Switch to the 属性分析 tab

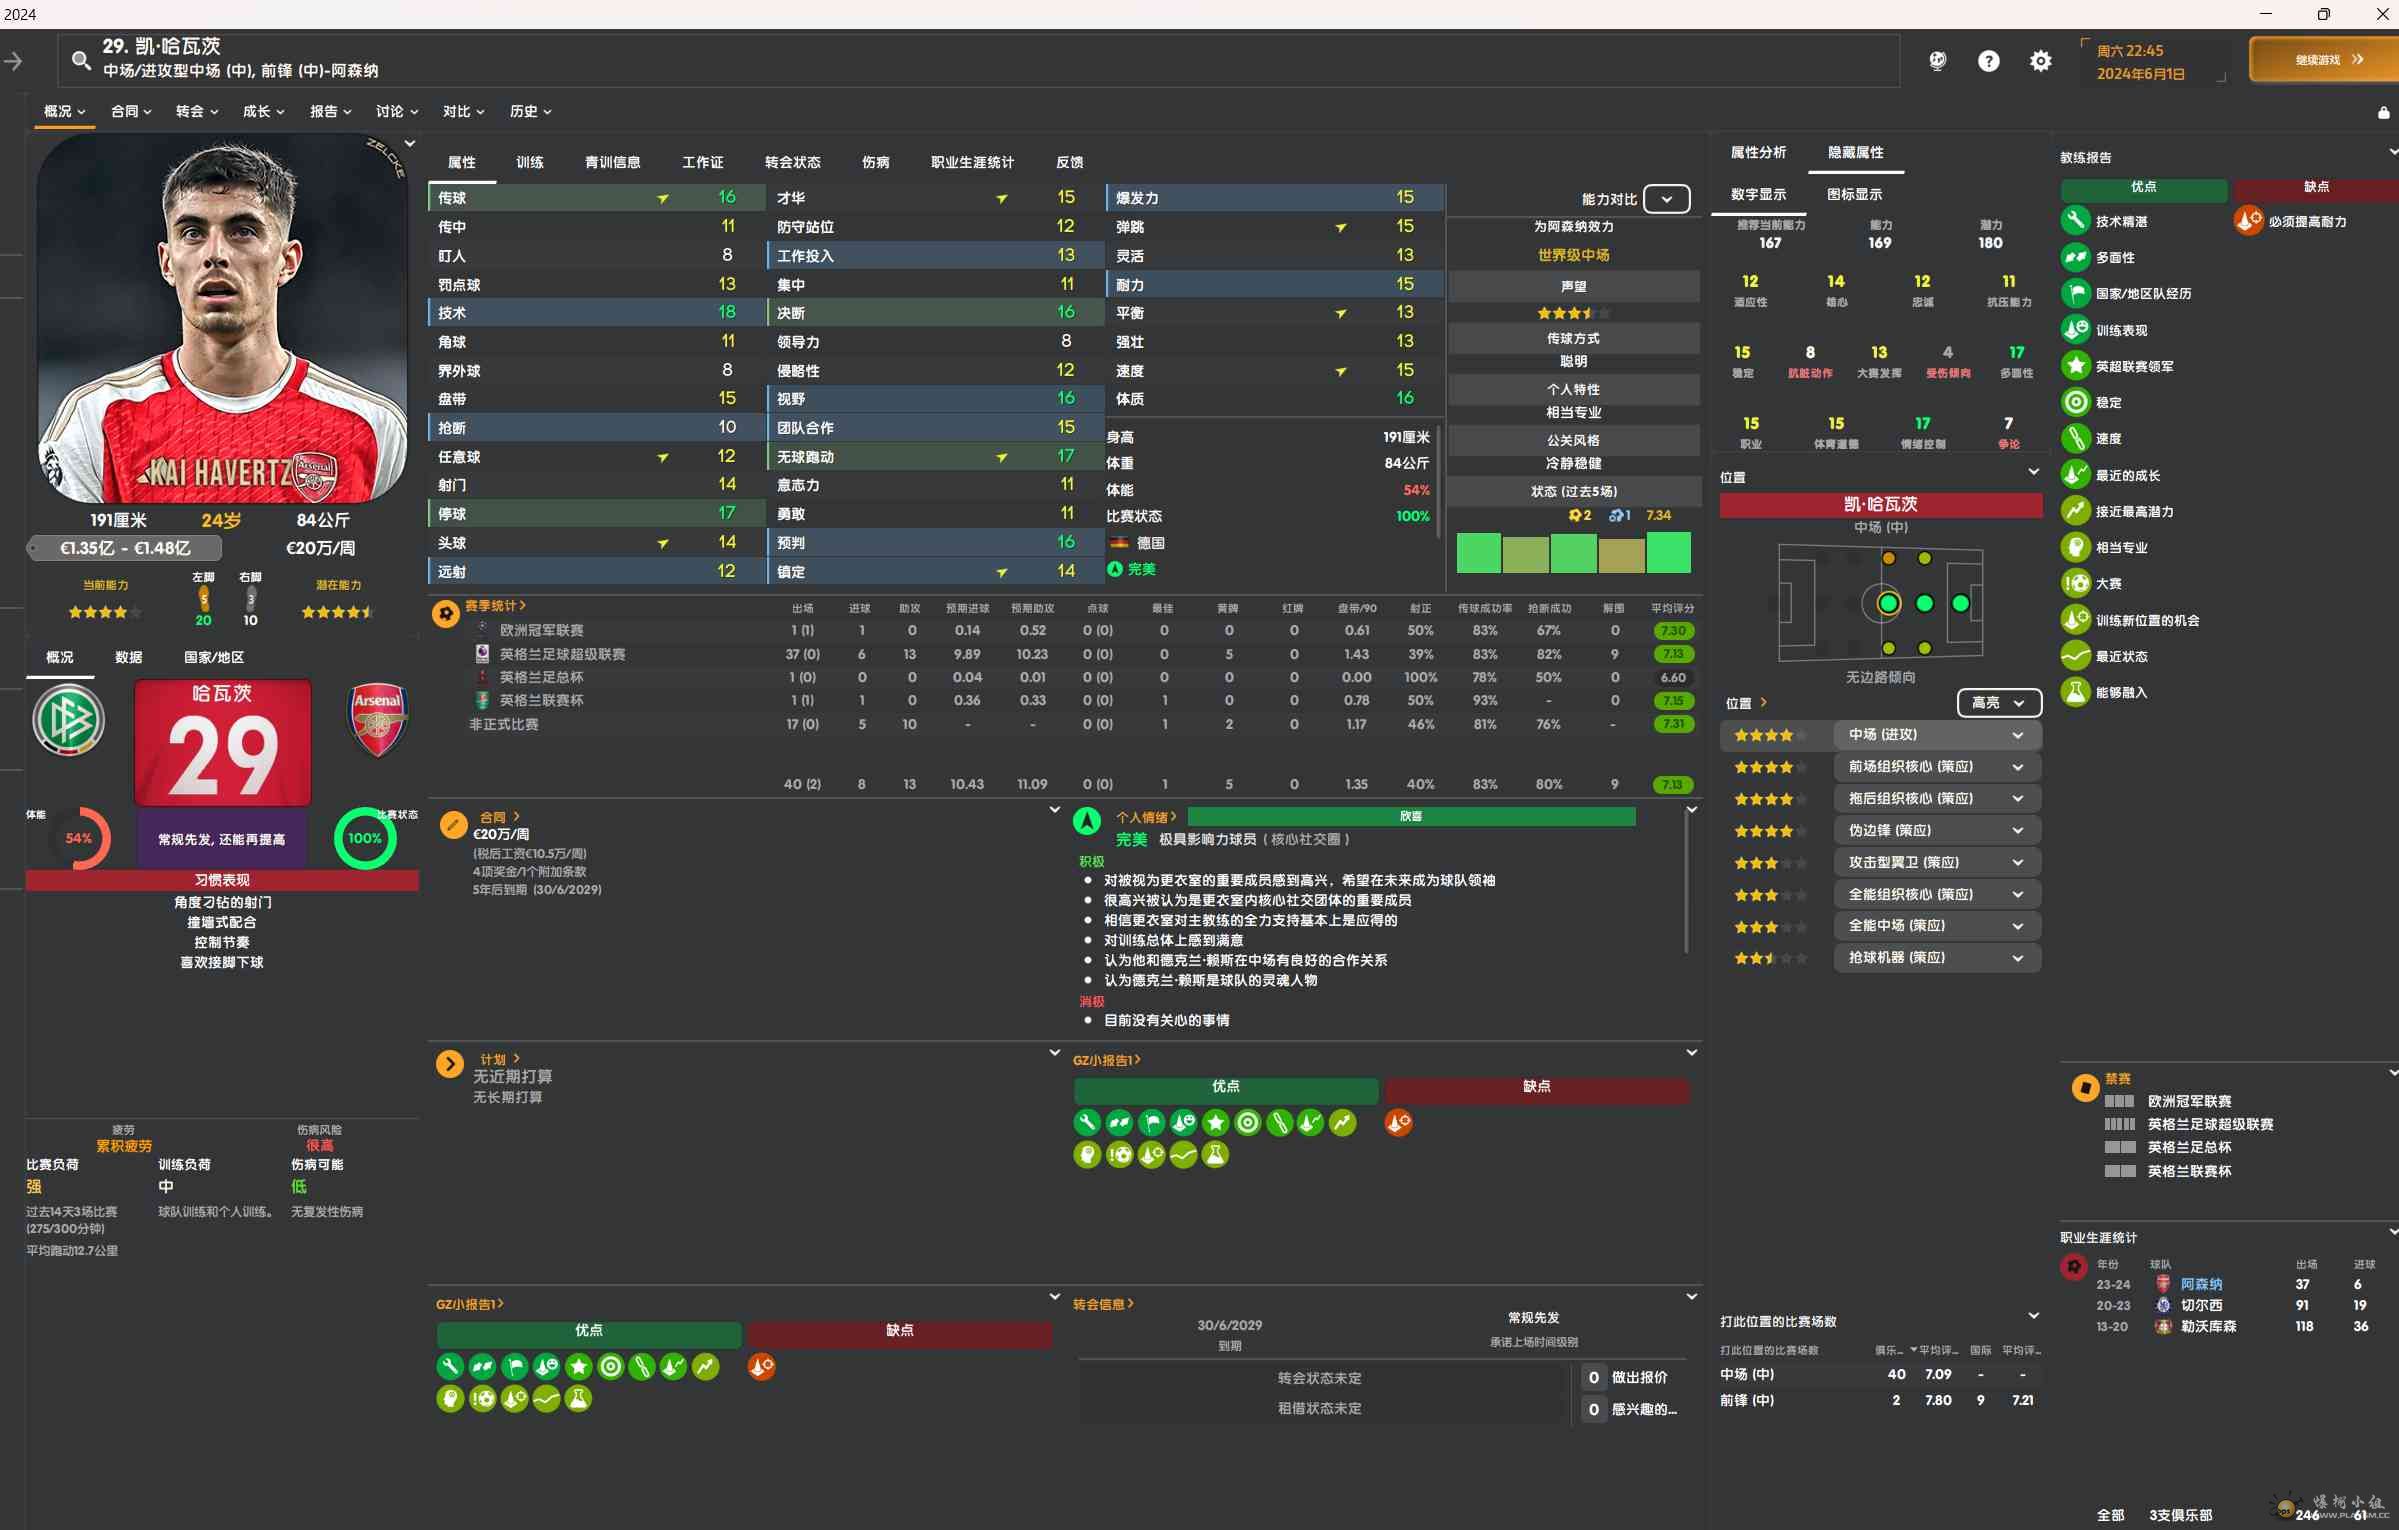1758,152
